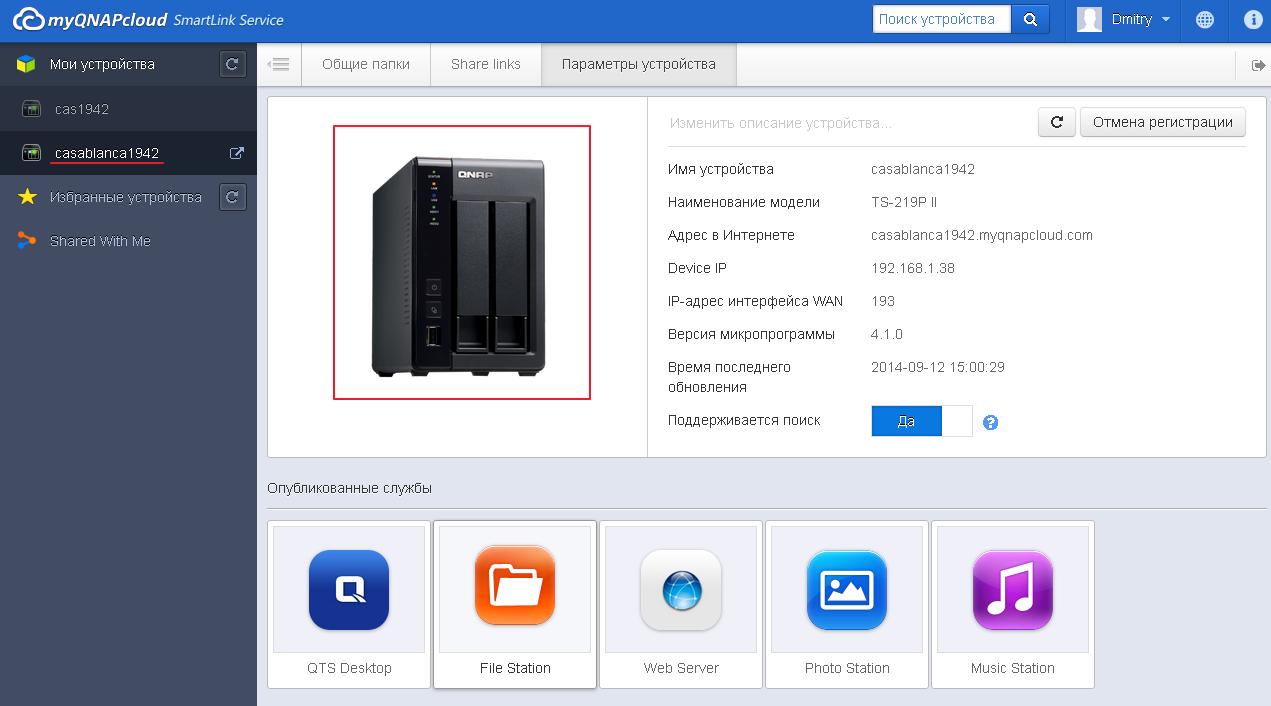The width and height of the screenshot is (1271, 706).
Task: Launch Music Station service
Action: pyautogui.click(x=1013, y=604)
